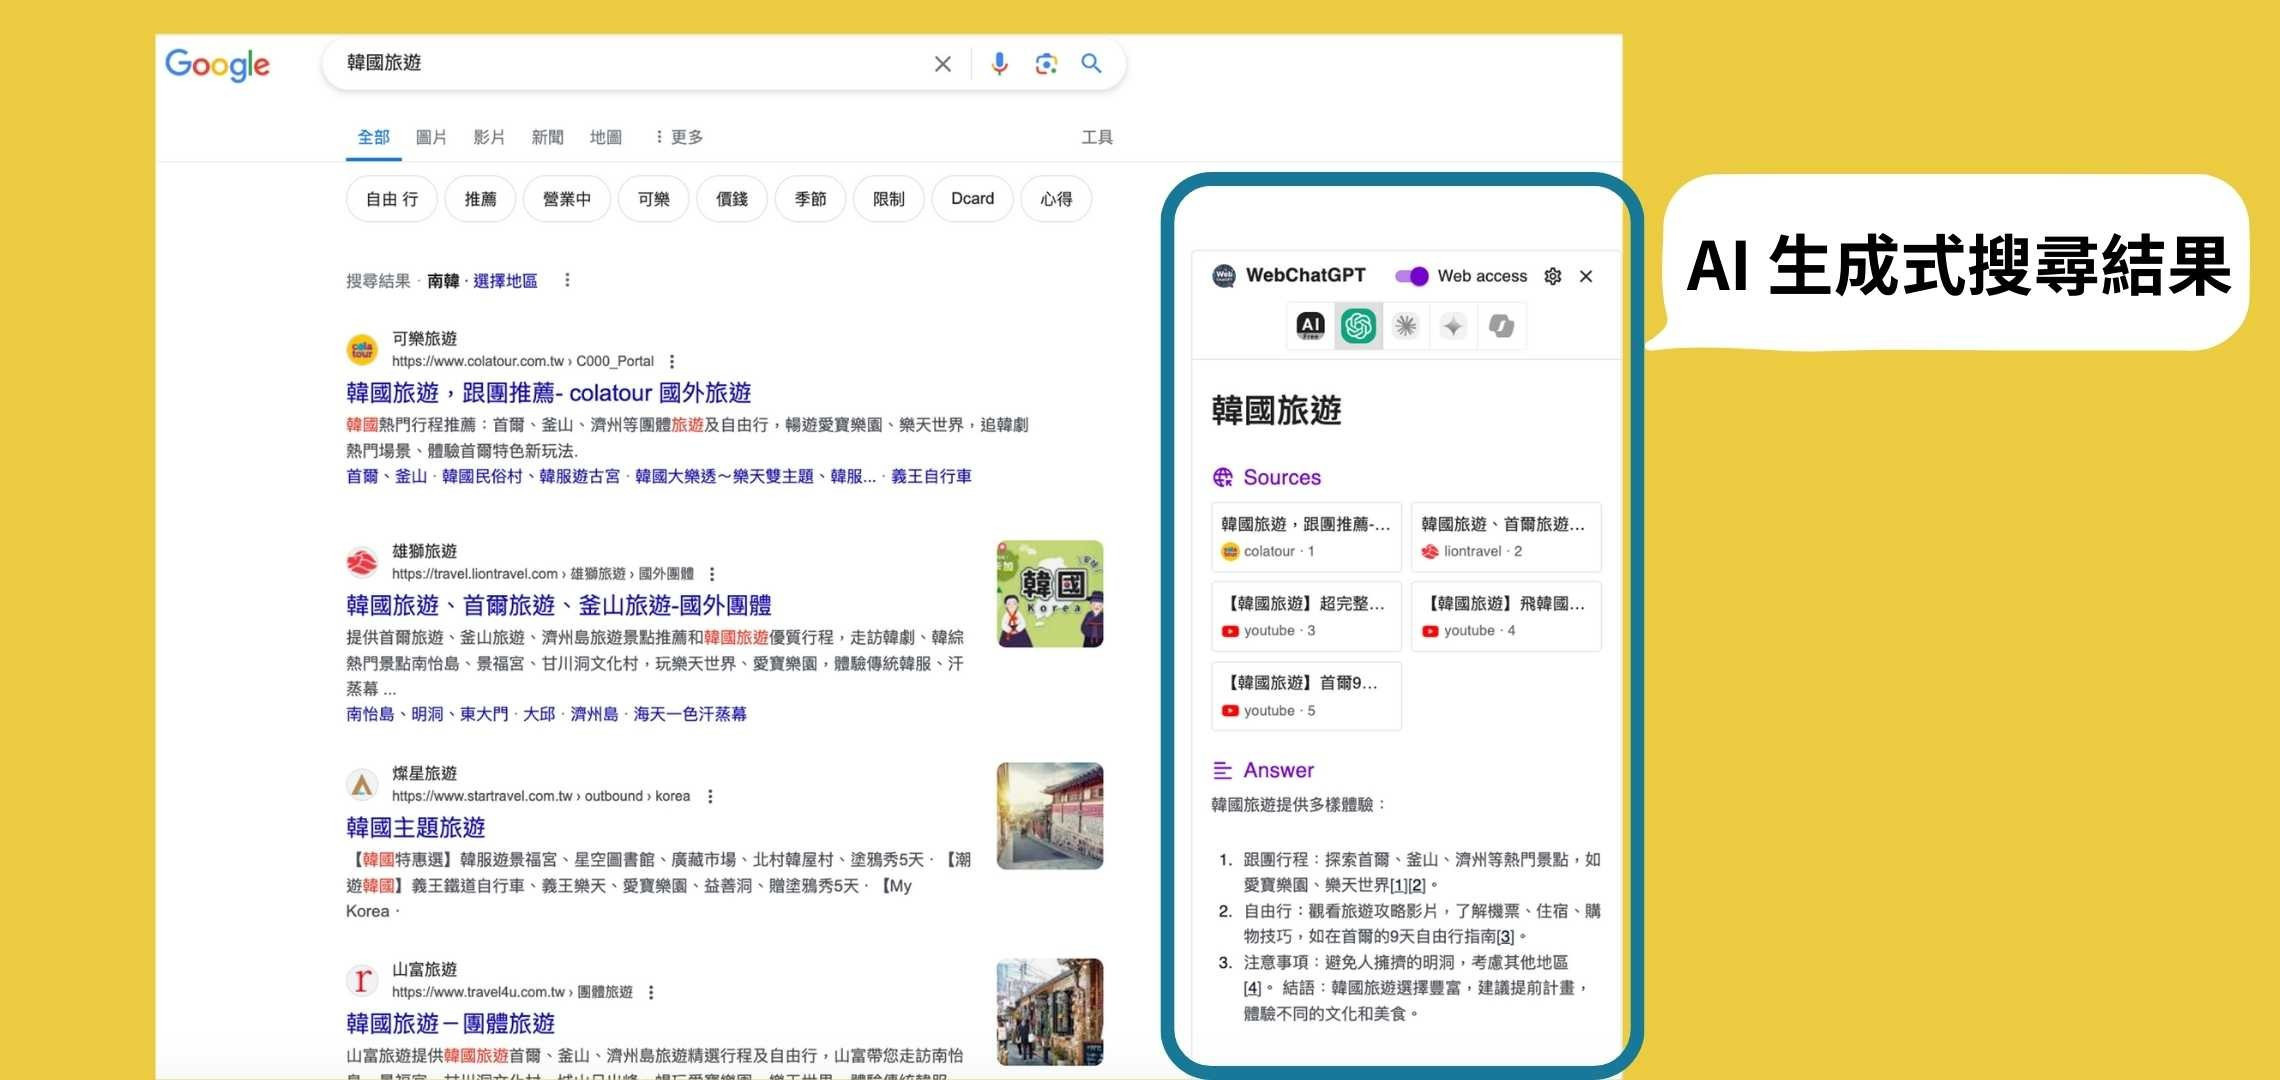This screenshot has height=1080, width=2280.
Task: Select the 推薦 filter chip
Action: point(480,199)
